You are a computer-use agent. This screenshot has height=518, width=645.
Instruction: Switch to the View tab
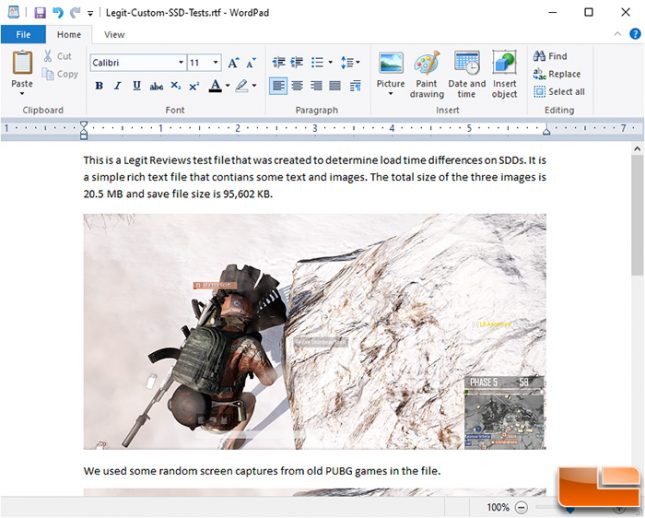pos(114,35)
